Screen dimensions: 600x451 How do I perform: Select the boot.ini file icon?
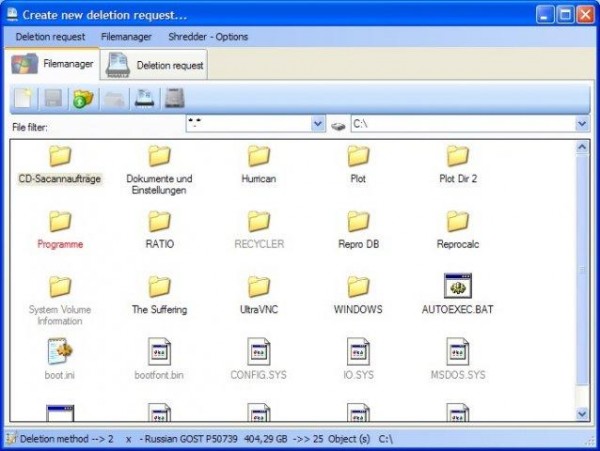(60, 352)
